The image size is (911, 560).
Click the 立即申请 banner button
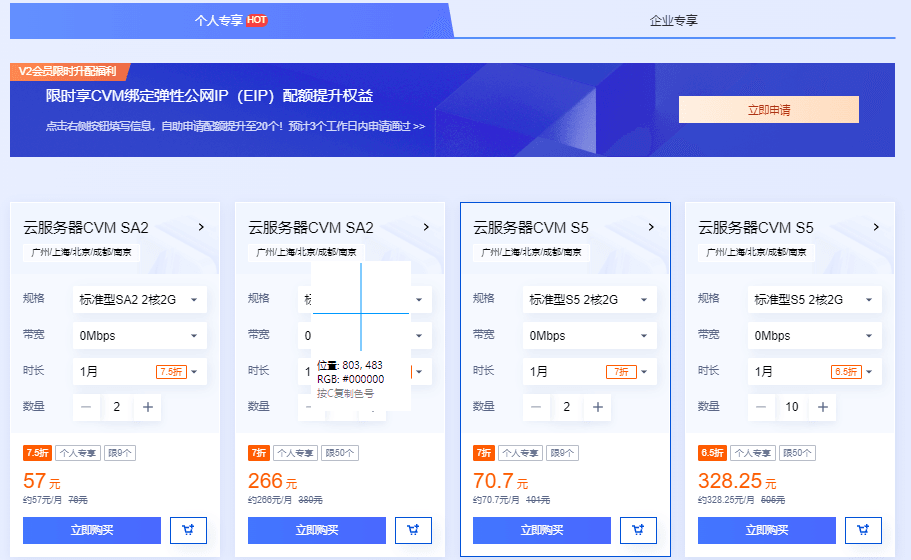coord(769,110)
